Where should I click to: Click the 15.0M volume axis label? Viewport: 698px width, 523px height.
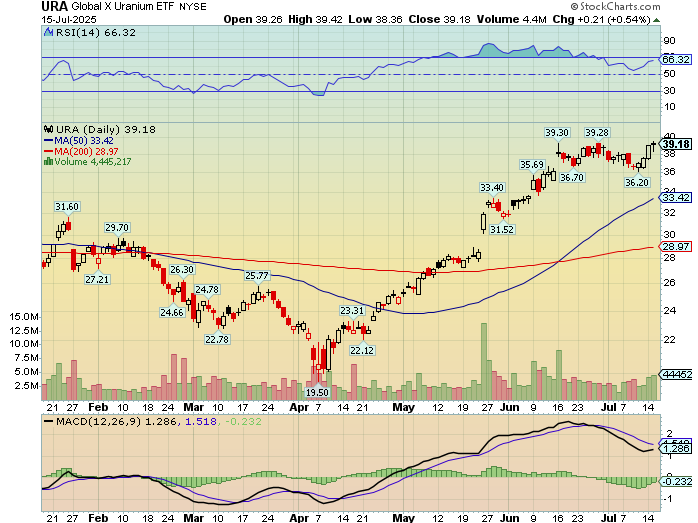[x=24, y=317]
